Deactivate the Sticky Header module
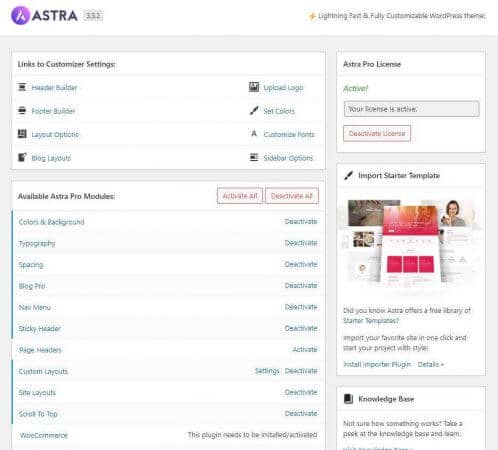Viewport: 498px width, 450px height. tap(301, 328)
